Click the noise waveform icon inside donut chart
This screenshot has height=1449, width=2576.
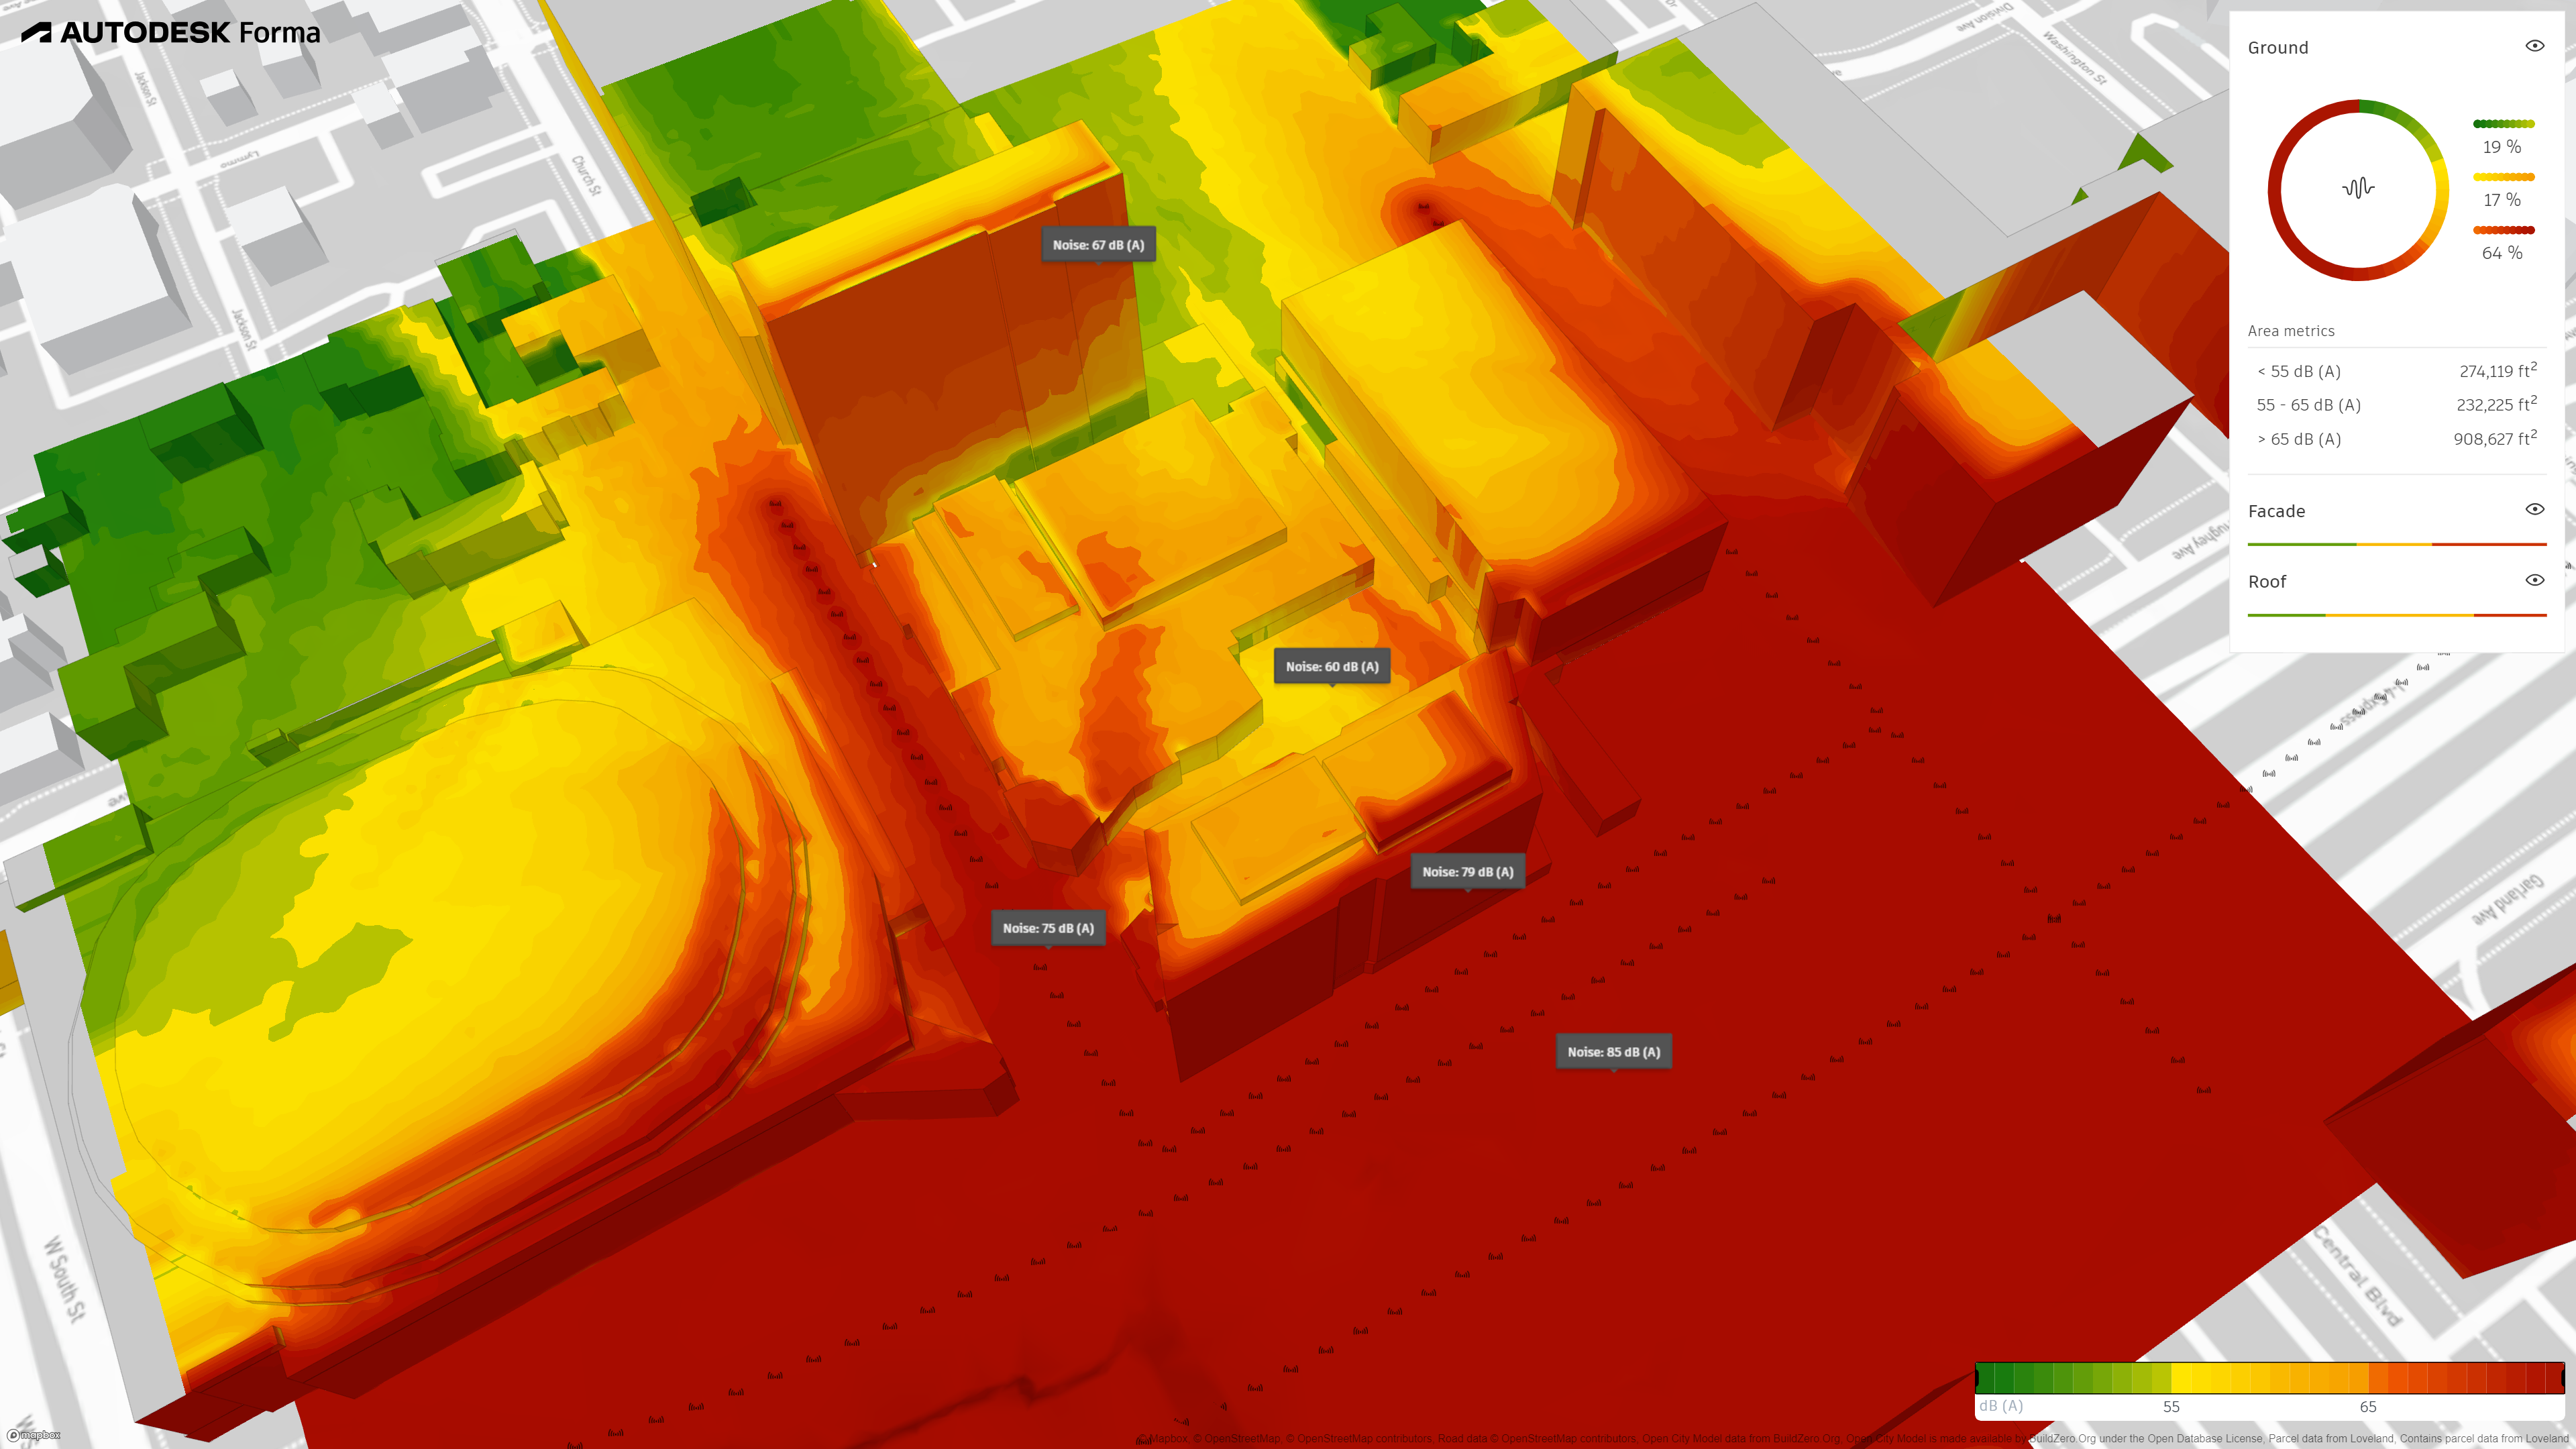pyautogui.click(x=2358, y=188)
